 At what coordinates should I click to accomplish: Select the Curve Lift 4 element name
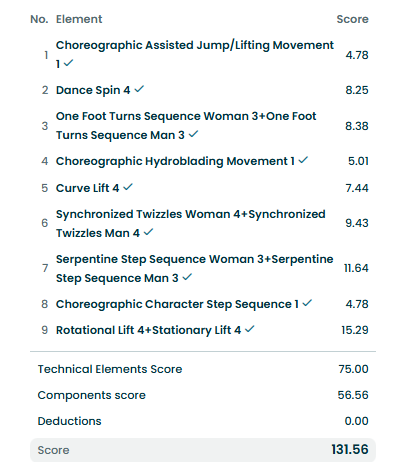point(87,188)
